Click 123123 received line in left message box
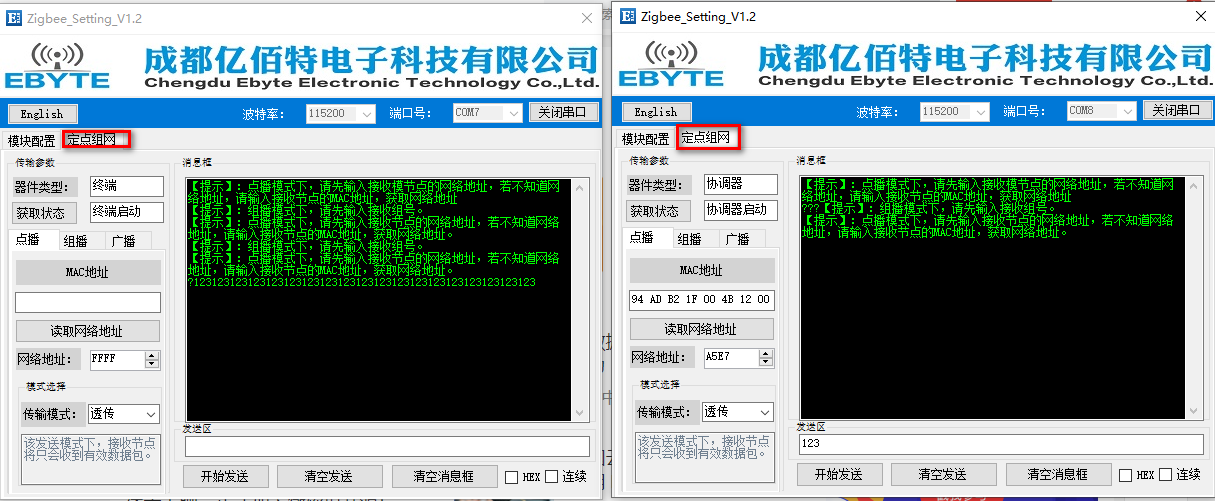This screenshot has width=1215, height=501. [x=362, y=283]
